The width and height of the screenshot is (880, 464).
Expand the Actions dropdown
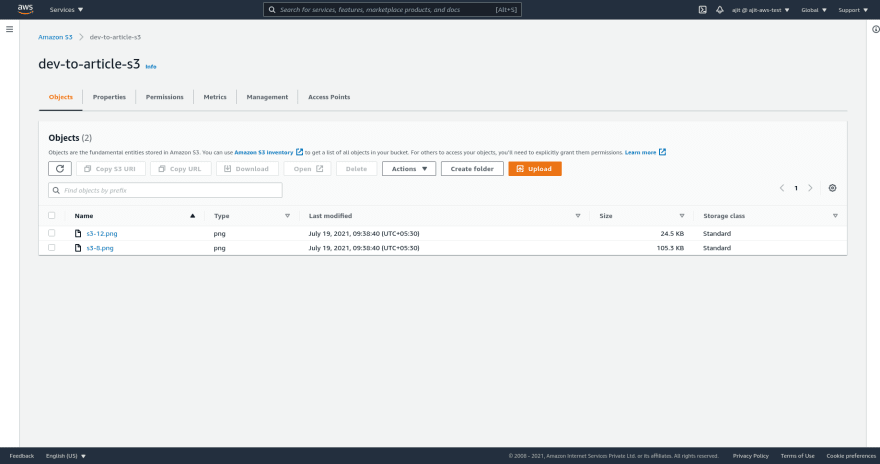[x=409, y=168]
